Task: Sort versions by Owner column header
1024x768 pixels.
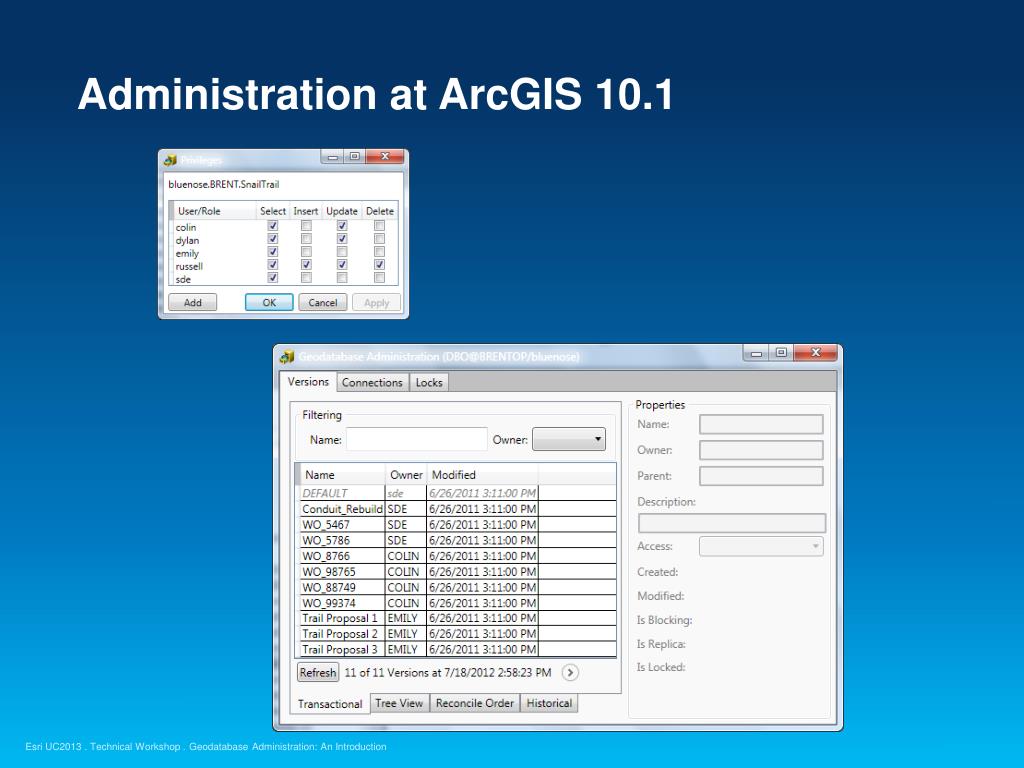Action: pyautogui.click(x=406, y=475)
